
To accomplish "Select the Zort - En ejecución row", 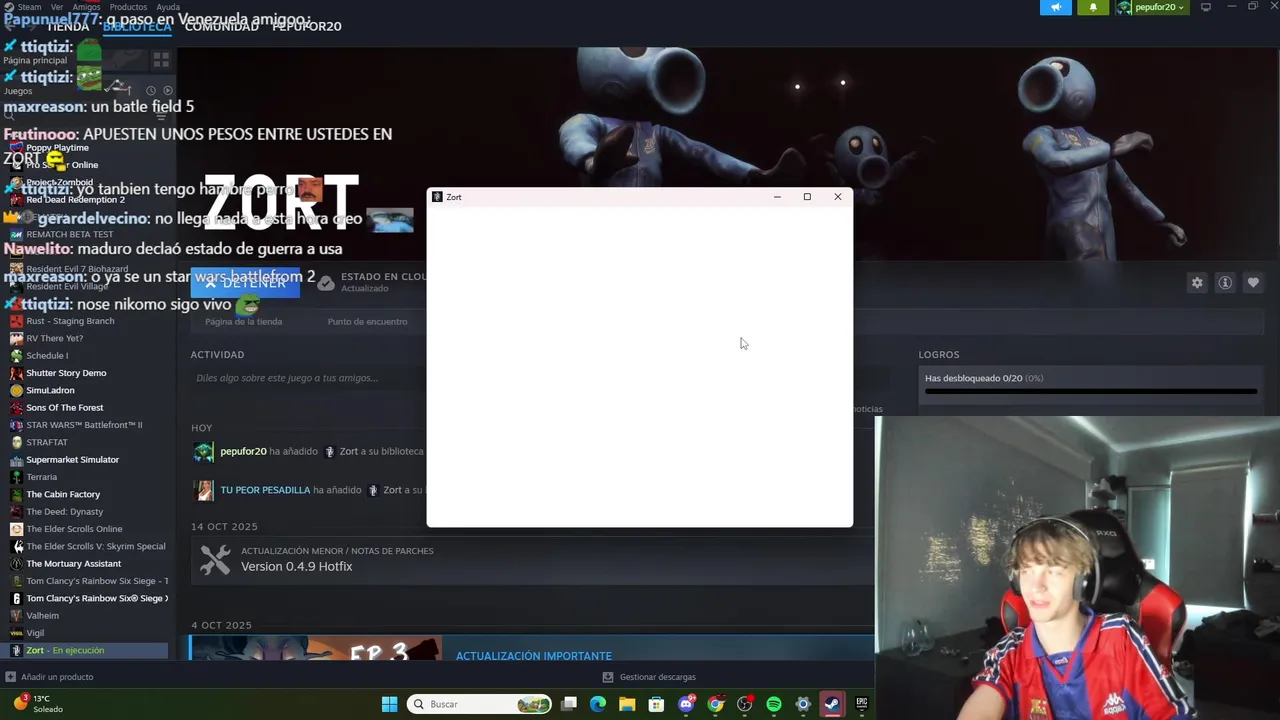I will pyautogui.click(x=86, y=650).
